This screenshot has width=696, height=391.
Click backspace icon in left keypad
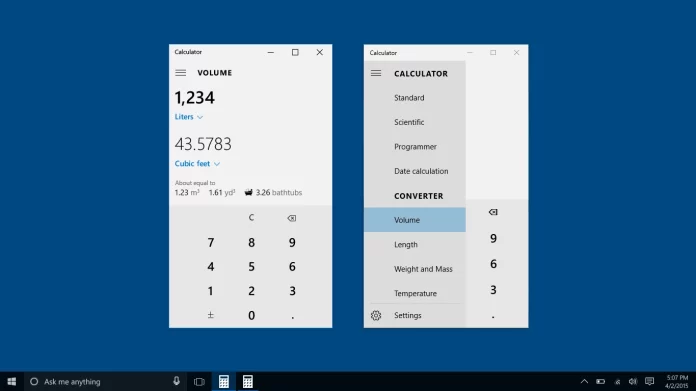[292, 218]
